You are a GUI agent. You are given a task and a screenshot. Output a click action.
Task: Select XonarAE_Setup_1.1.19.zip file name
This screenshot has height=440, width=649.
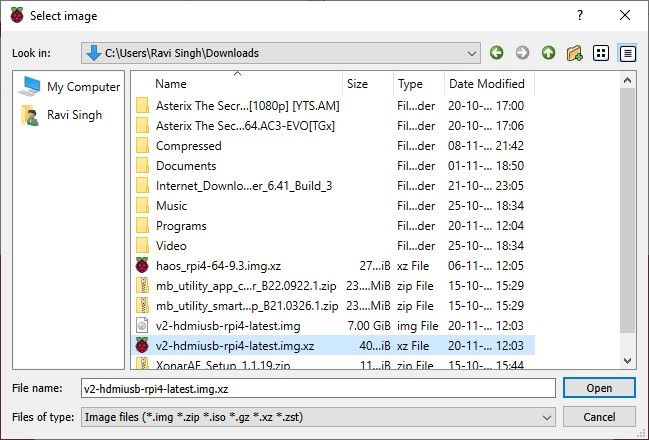(x=223, y=365)
